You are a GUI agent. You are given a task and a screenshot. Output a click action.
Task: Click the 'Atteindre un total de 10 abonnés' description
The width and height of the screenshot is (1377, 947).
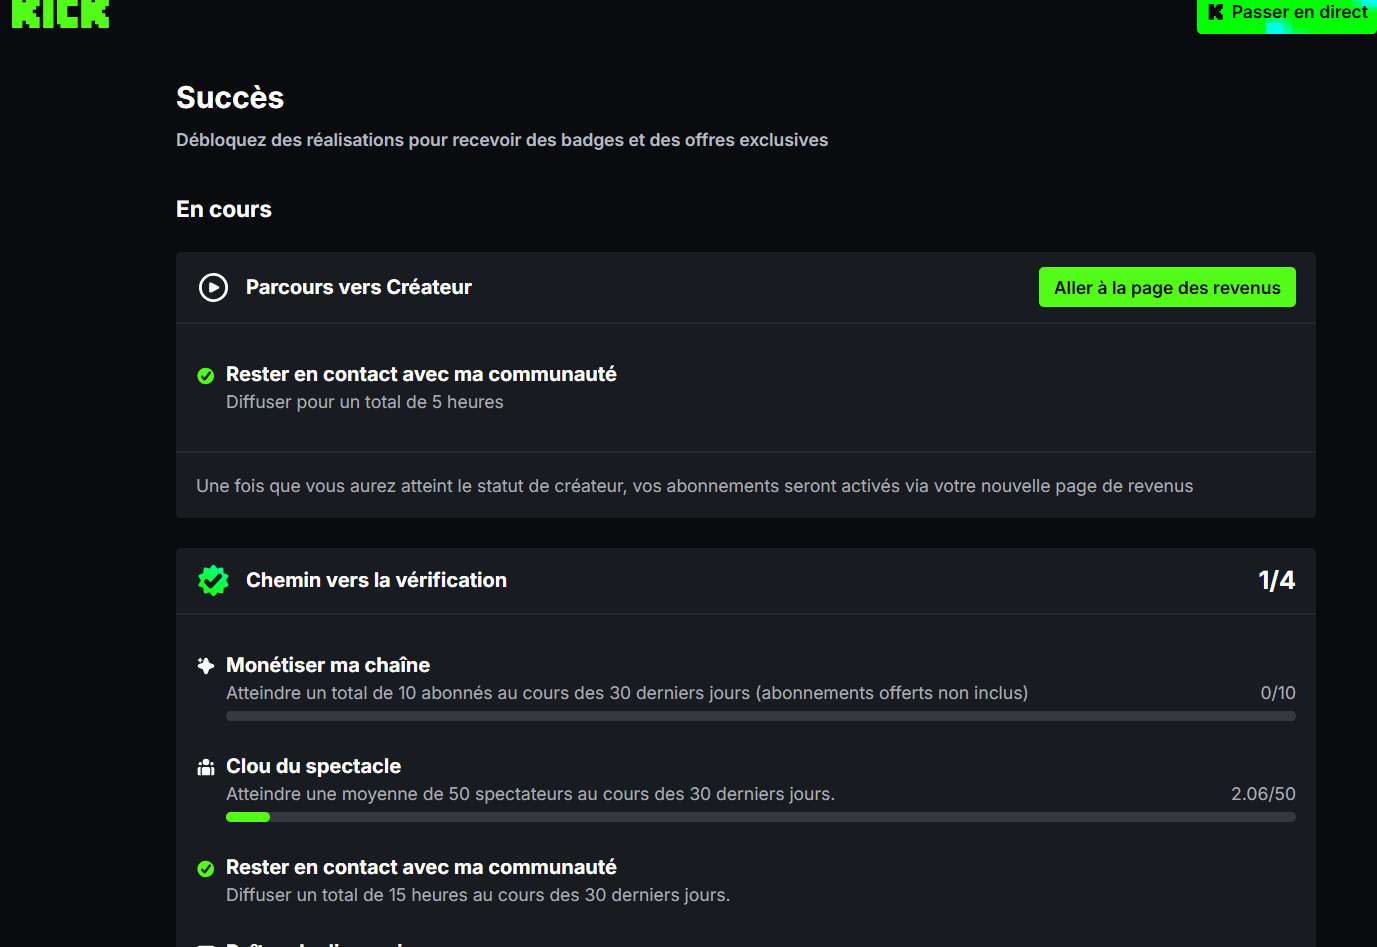click(627, 693)
